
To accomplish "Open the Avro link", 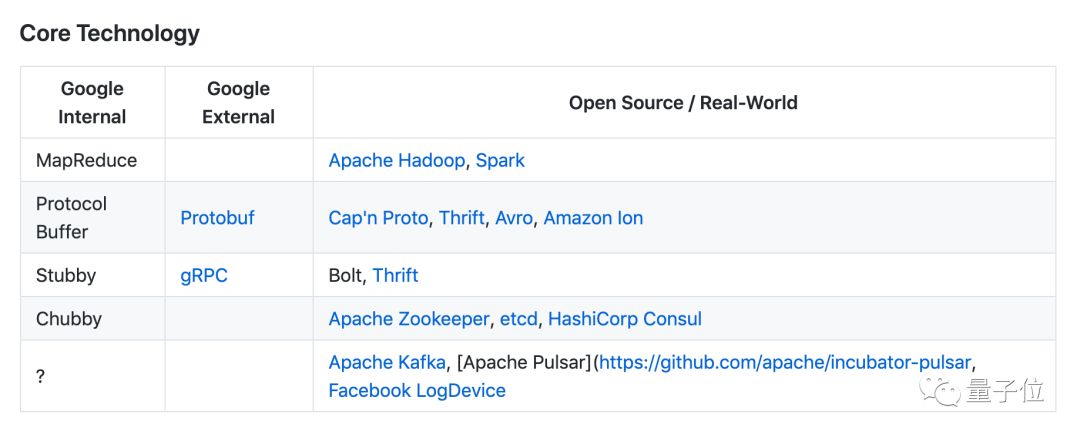I will 514,218.
